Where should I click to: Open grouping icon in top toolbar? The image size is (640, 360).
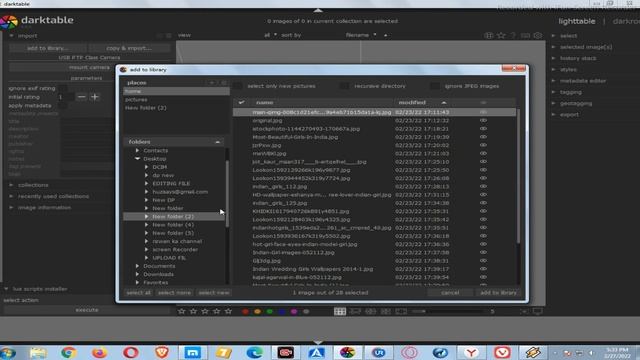point(489,36)
